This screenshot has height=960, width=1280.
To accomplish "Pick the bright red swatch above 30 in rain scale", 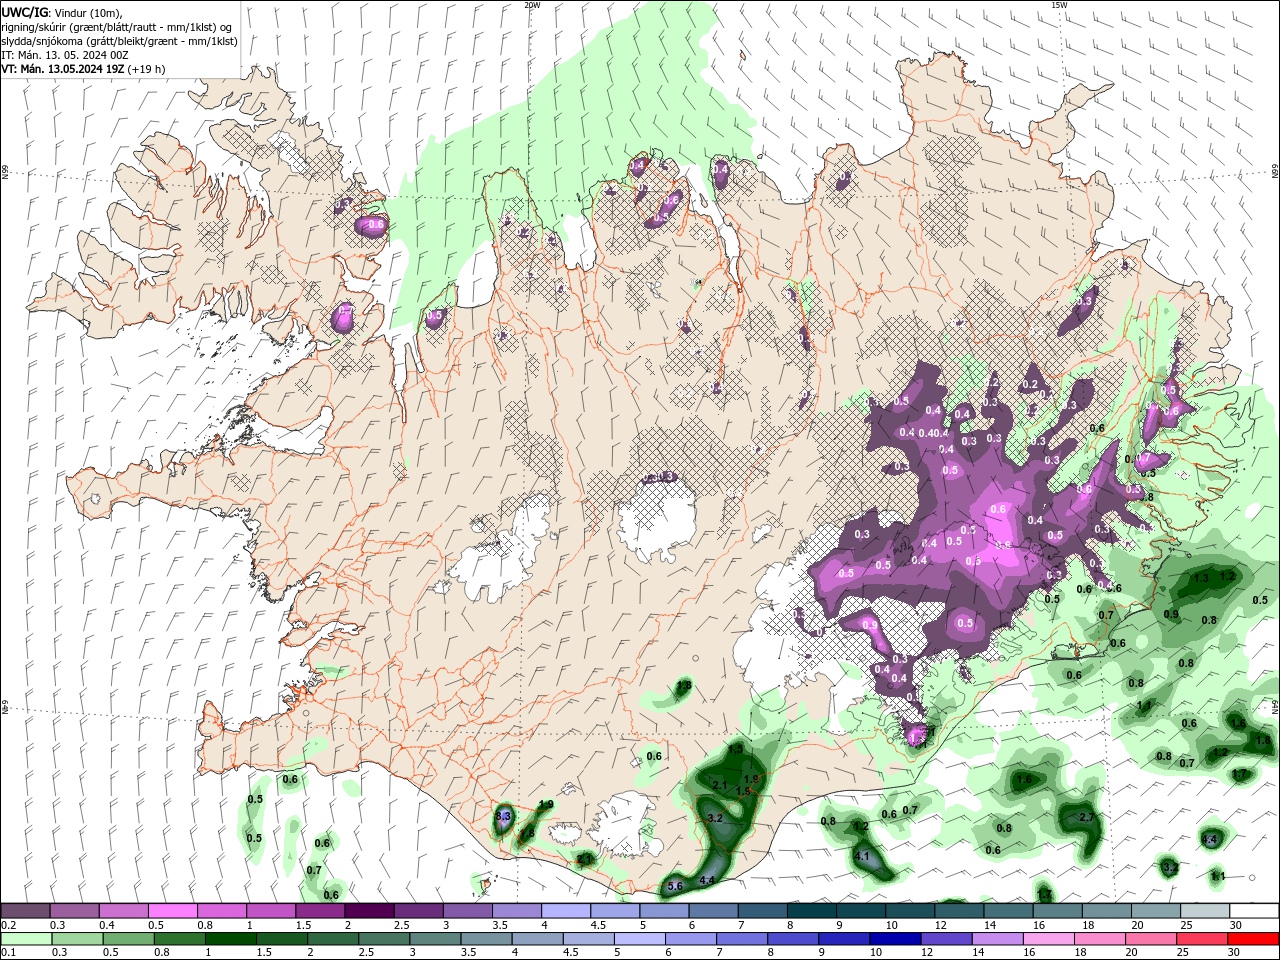I will 1254,939.
